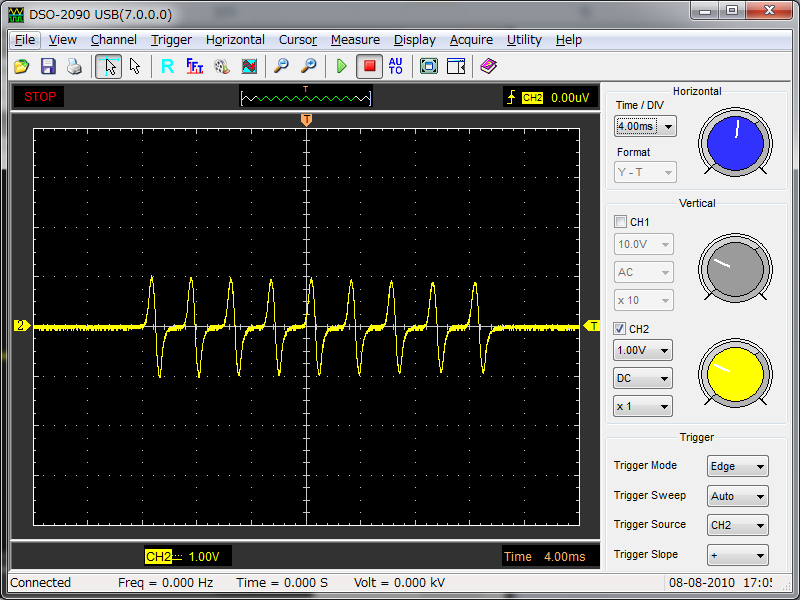The width and height of the screenshot is (800, 600).
Task: Click the Freq = 0.000 Hz status entry
Action: (165, 583)
